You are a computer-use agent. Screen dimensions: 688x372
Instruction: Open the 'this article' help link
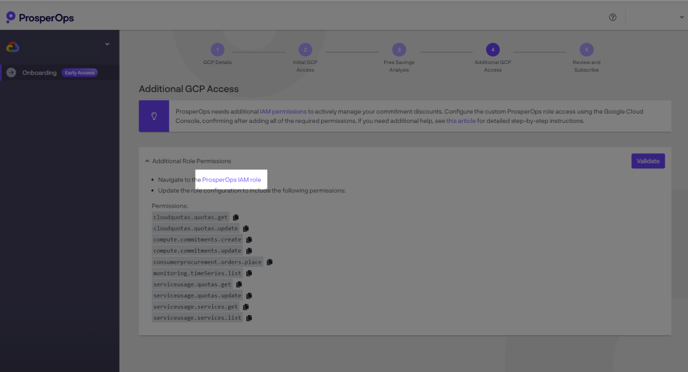coord(461,121)
